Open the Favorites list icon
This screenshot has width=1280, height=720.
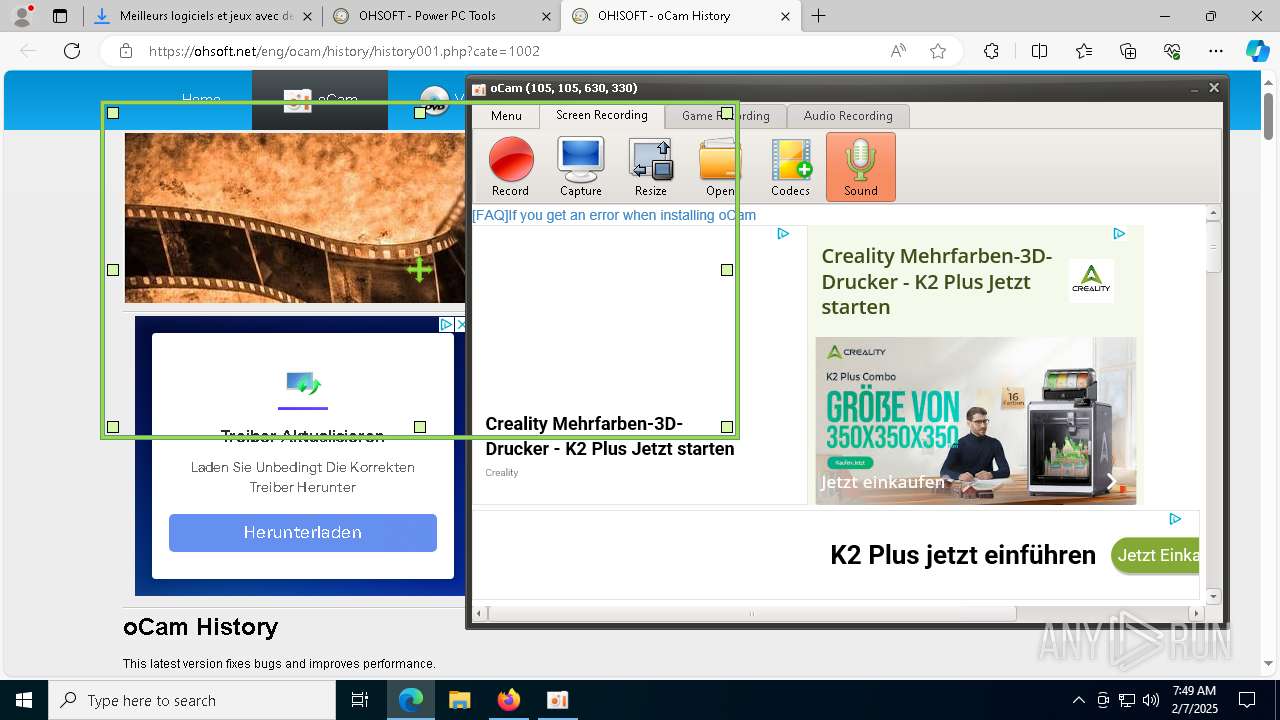tap(1084, 51)
